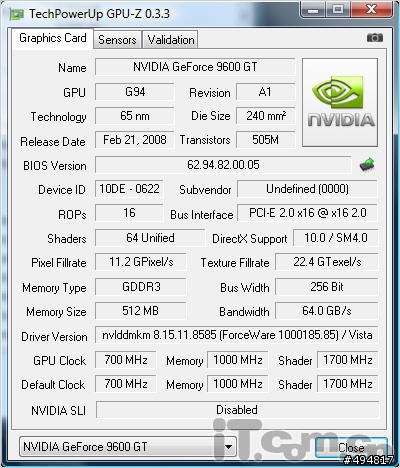Click the Revision field showing A1
The image size is (400, 468).
point(266,92)
